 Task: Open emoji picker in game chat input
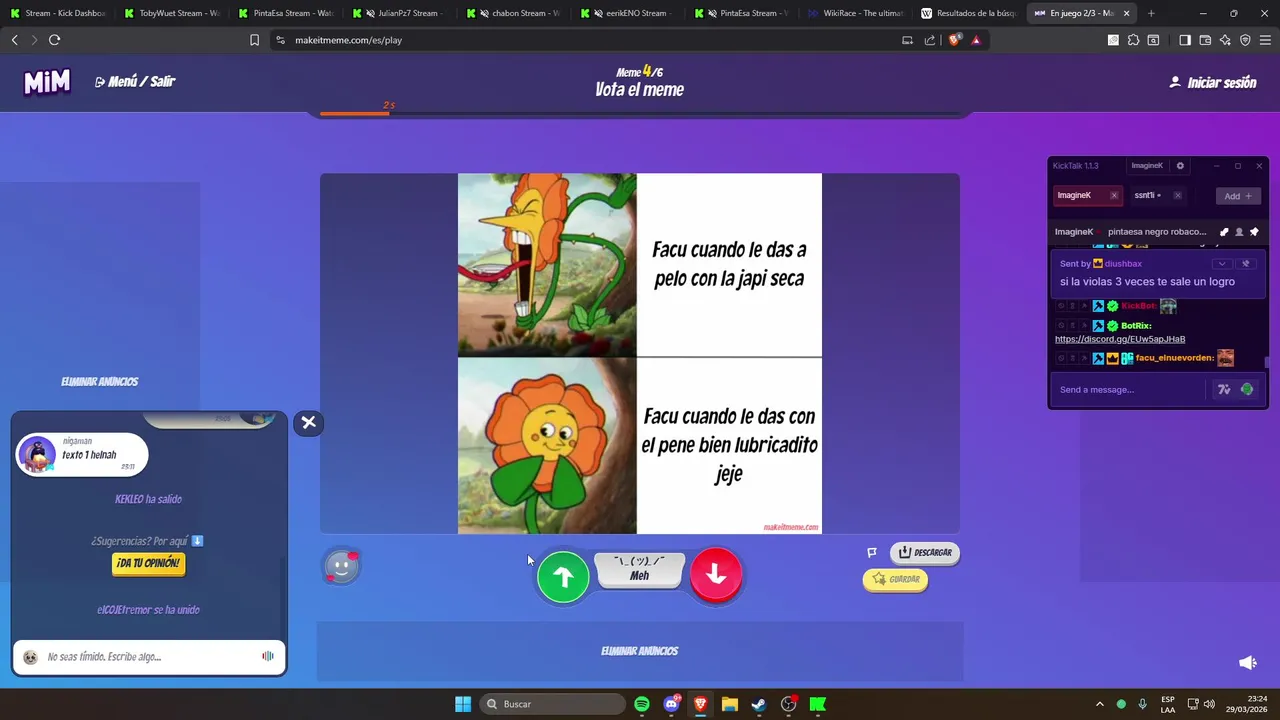(30, 657)
